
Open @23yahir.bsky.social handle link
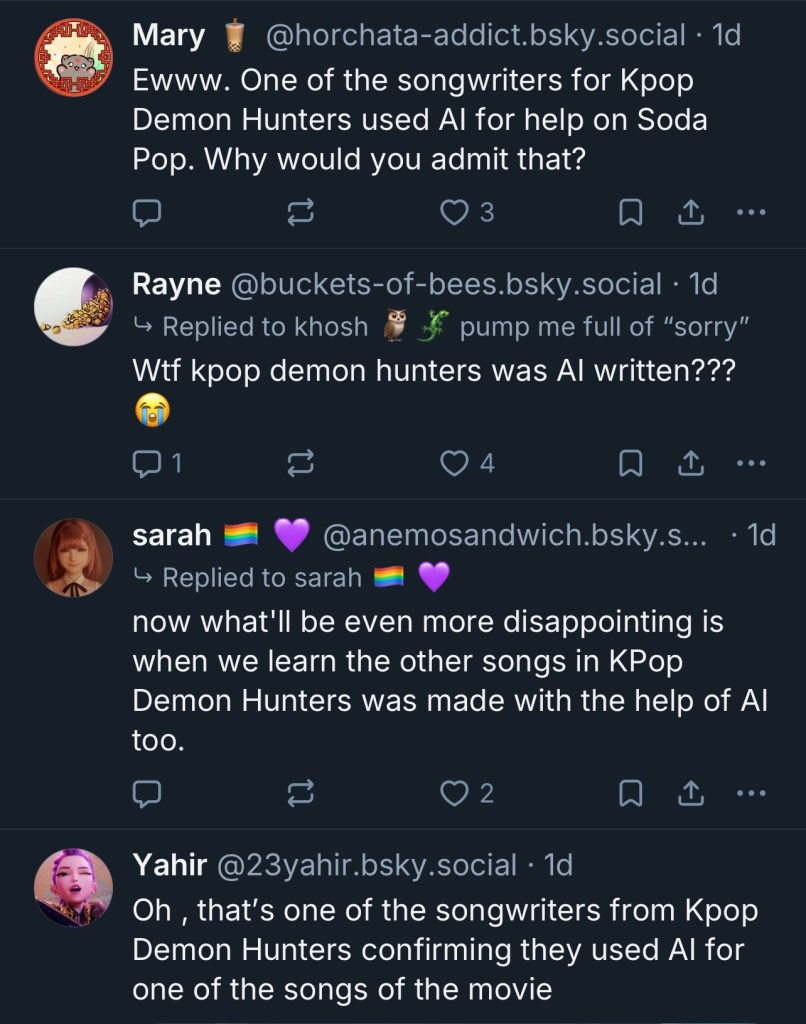(367, 865)
